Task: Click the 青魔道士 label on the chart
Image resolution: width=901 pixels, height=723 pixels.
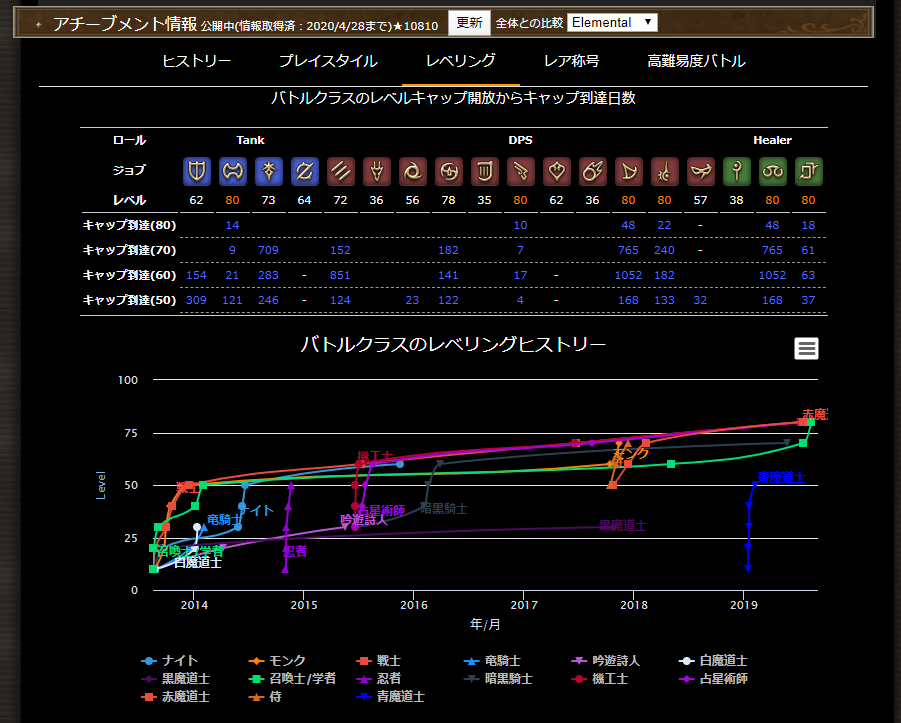Action: coord(781,477)
